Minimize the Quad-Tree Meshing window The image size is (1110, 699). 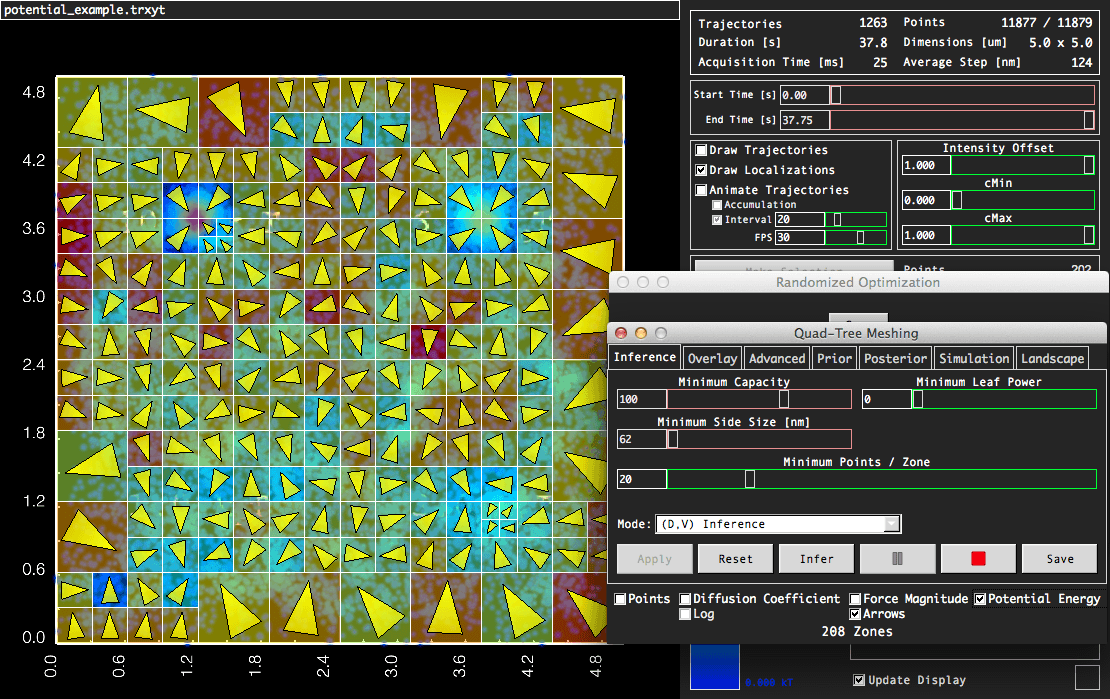641,333
